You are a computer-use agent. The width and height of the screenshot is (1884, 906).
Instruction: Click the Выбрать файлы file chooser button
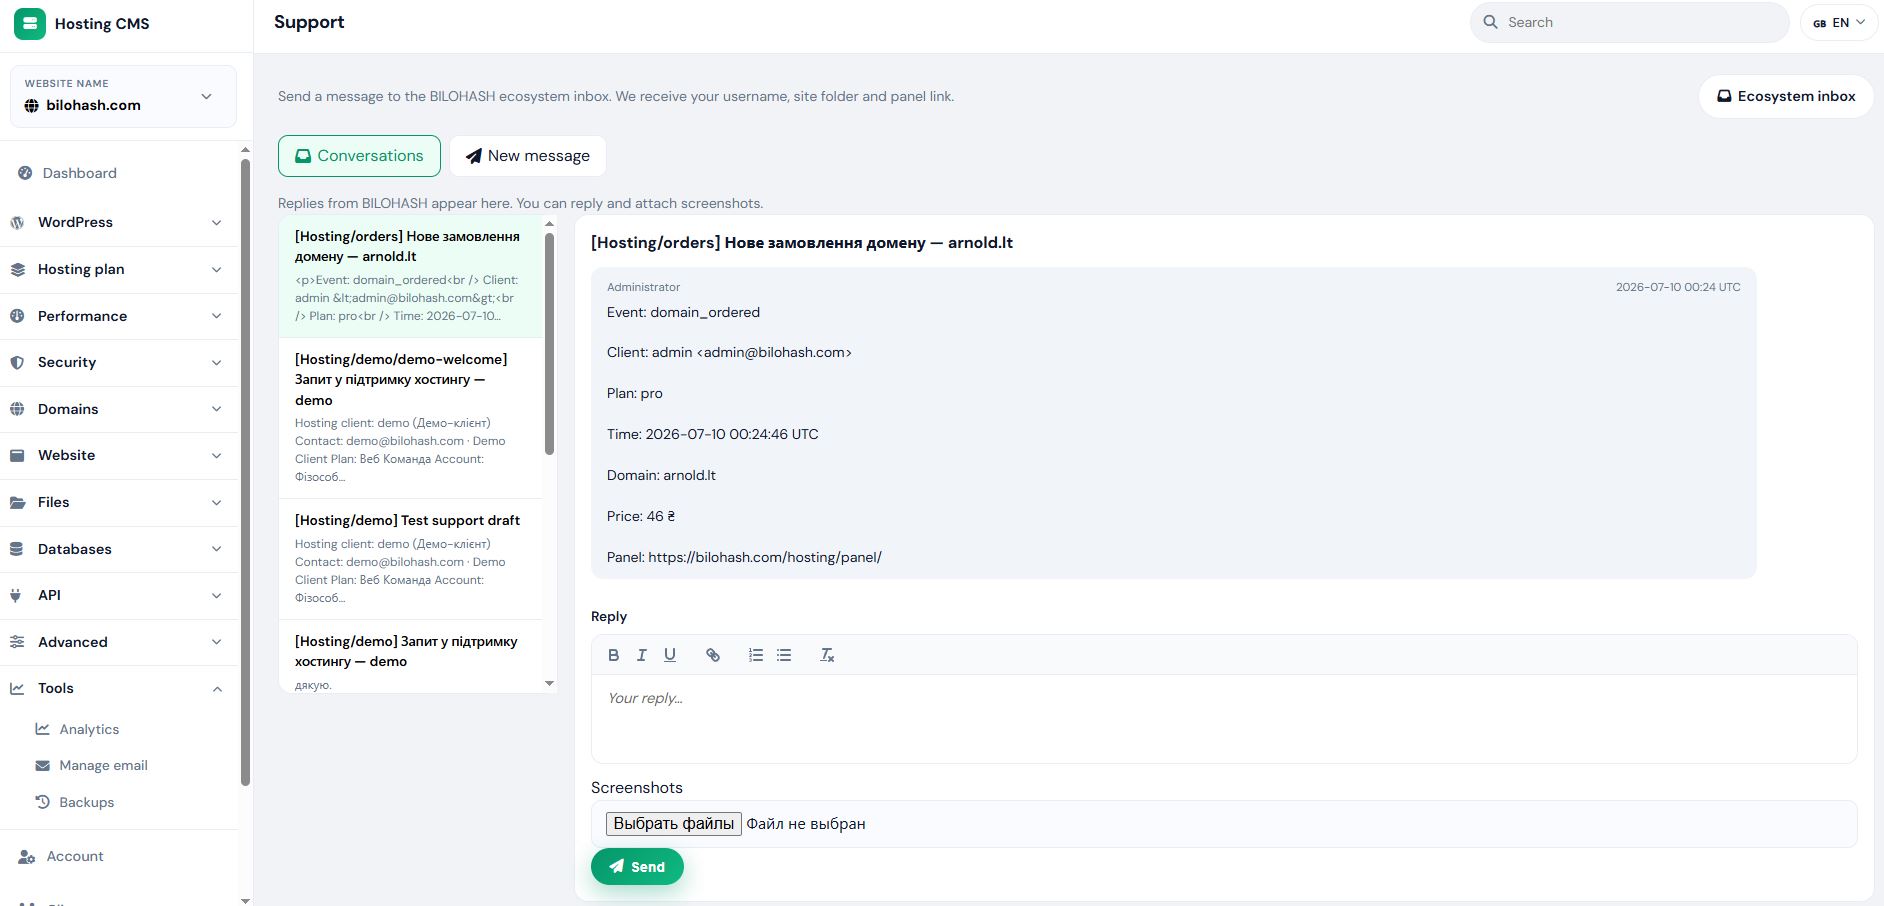tap(673, 823)
